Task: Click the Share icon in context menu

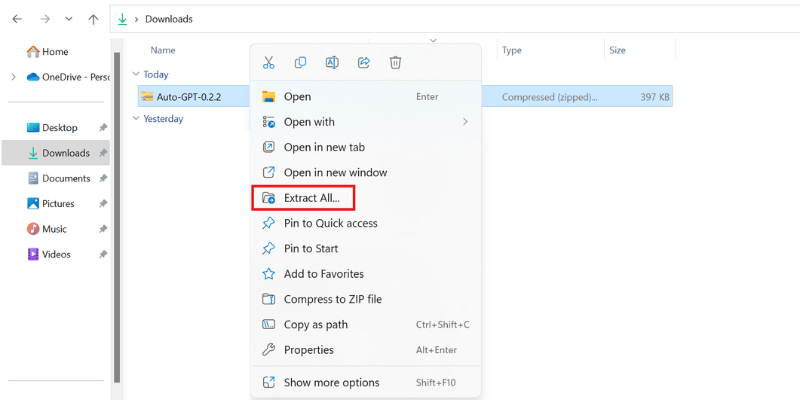Action: [x=364, y=62]
